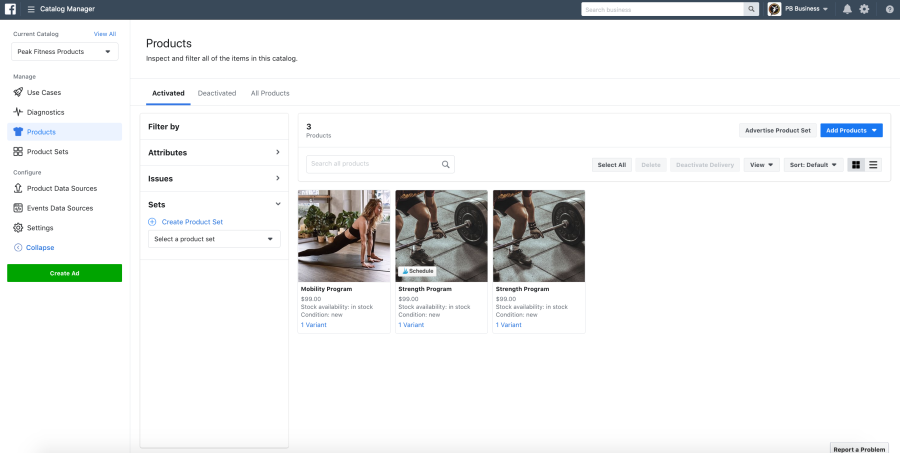Click the search magnifier button in top bar
Viewport: 900px width, 453px height.
751,9
